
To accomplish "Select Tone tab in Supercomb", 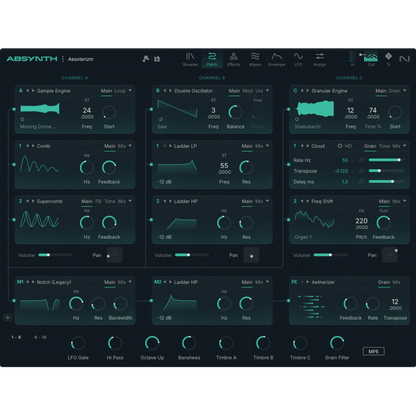I will (110, 201).
